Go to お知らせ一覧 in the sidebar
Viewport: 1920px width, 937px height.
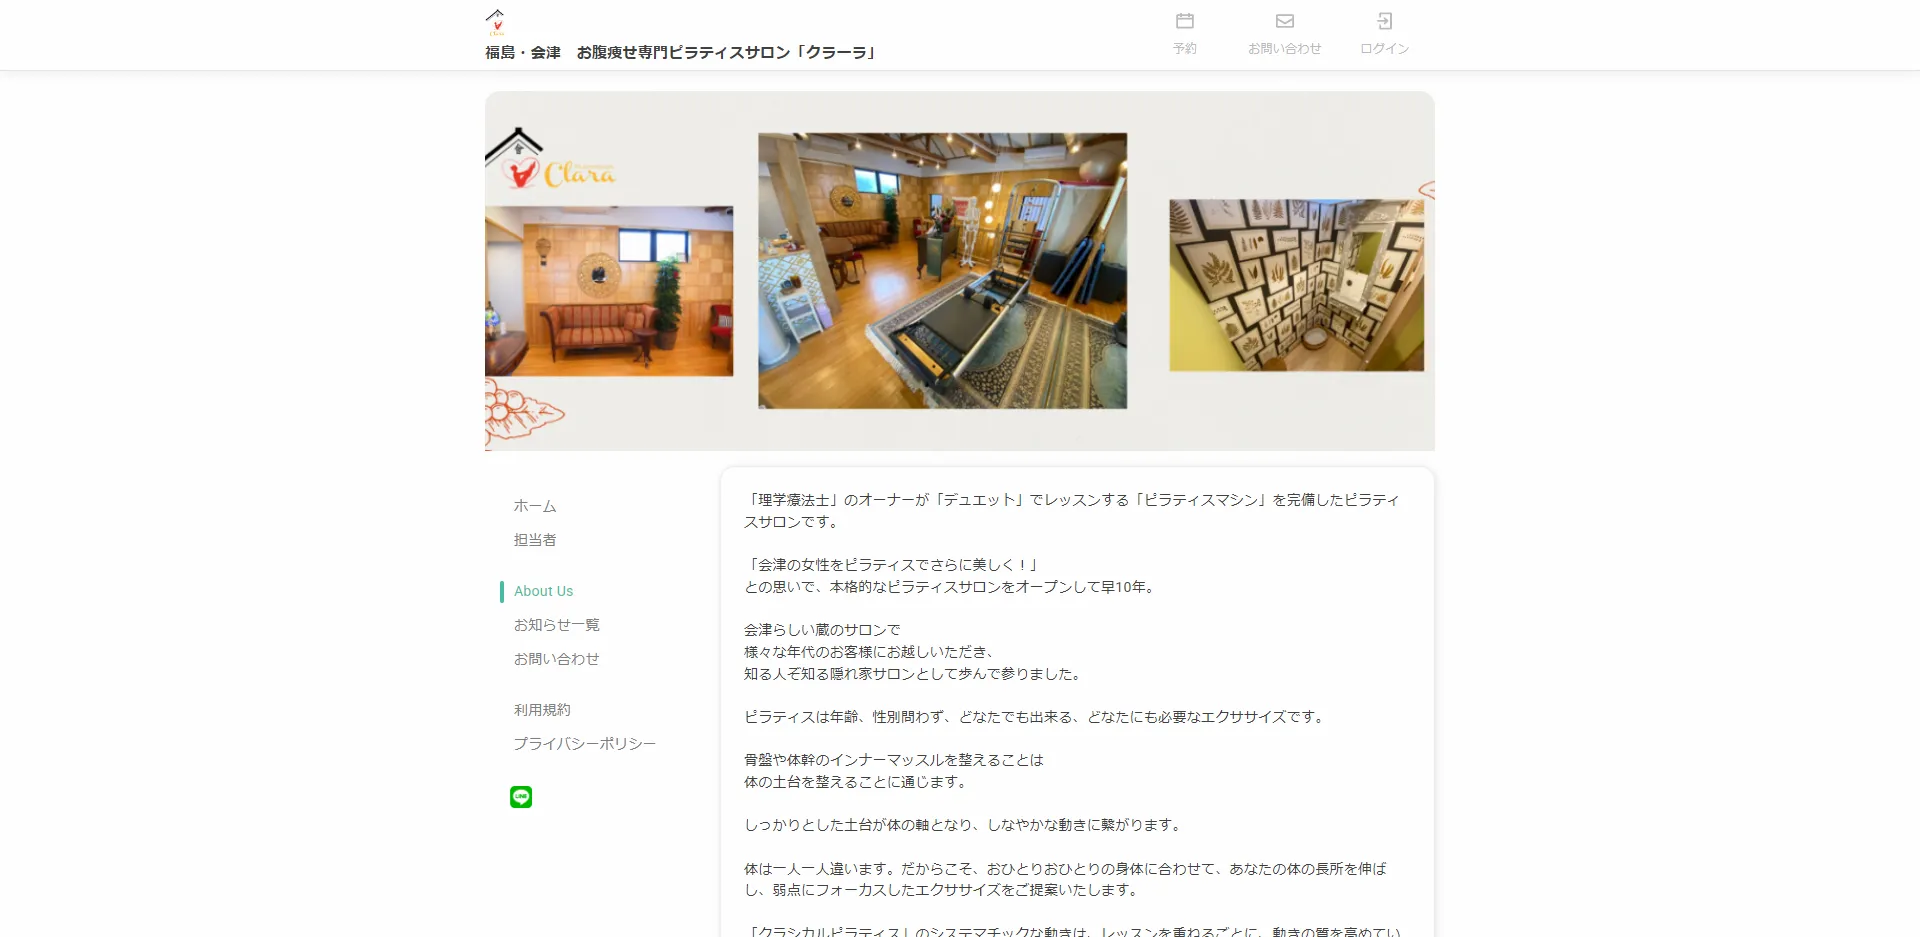pos(556,625)
